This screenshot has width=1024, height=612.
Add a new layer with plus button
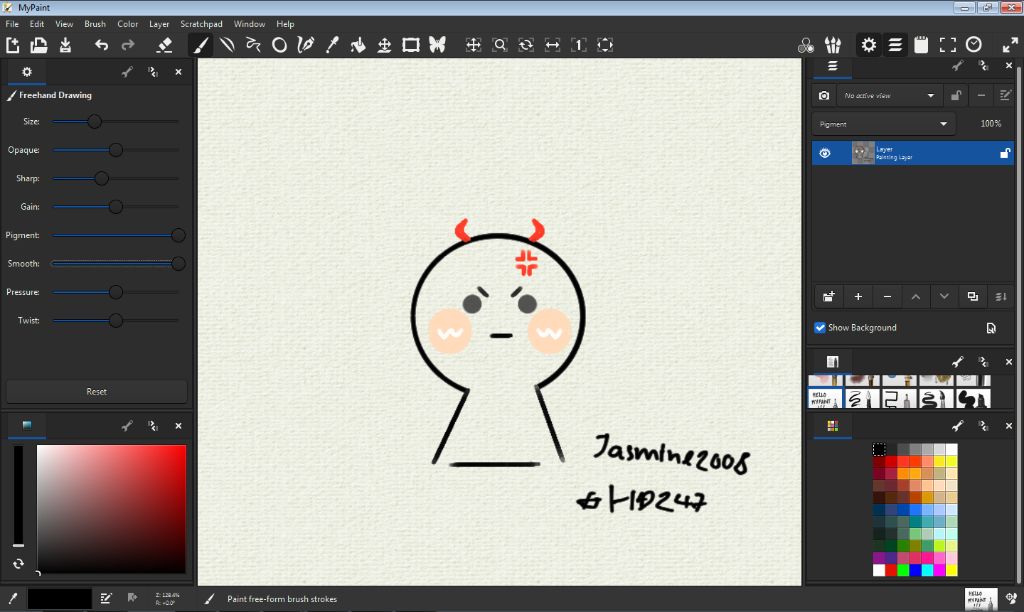(858, 297)
